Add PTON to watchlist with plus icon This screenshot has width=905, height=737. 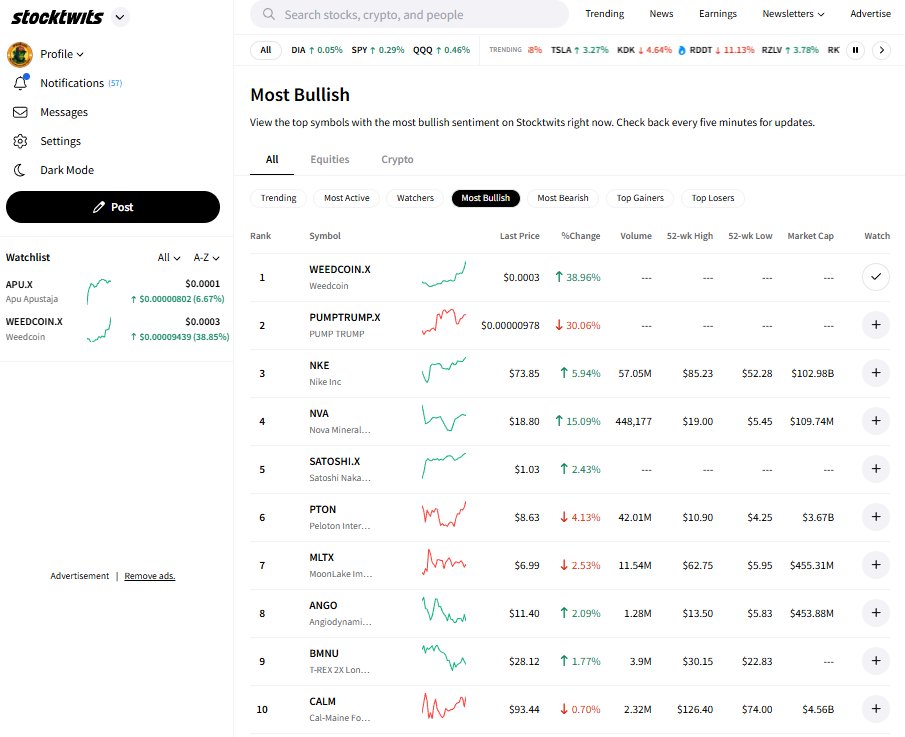tap(876, 517)
